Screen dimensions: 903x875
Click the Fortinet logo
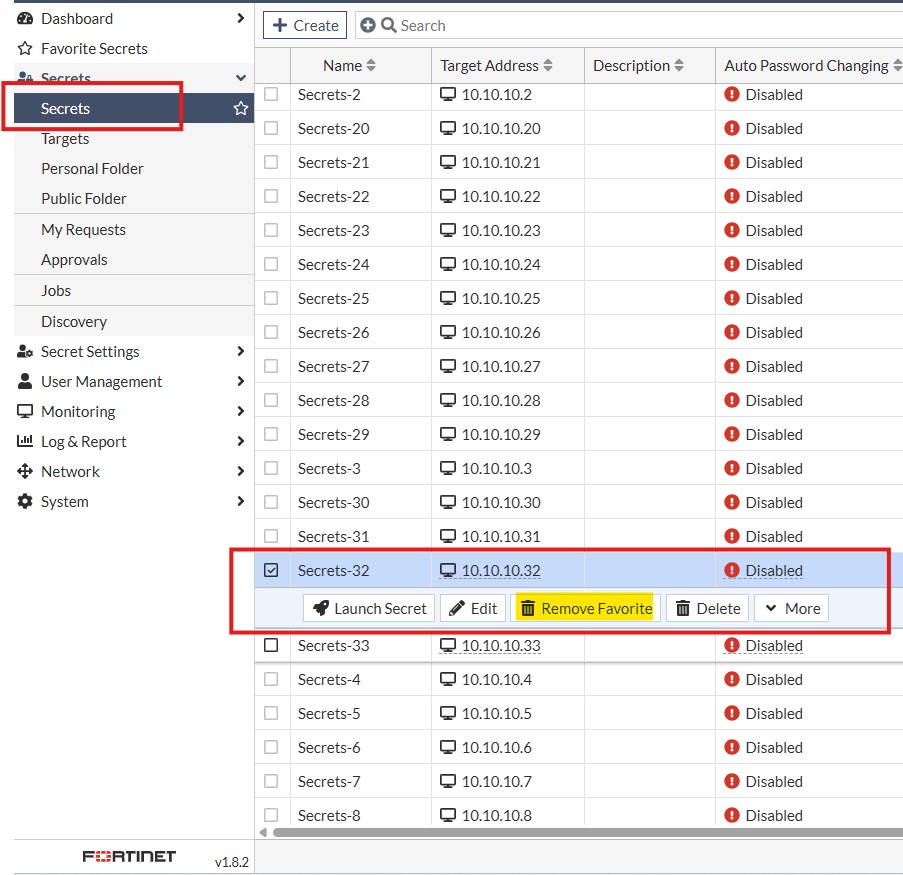[129, 857]
